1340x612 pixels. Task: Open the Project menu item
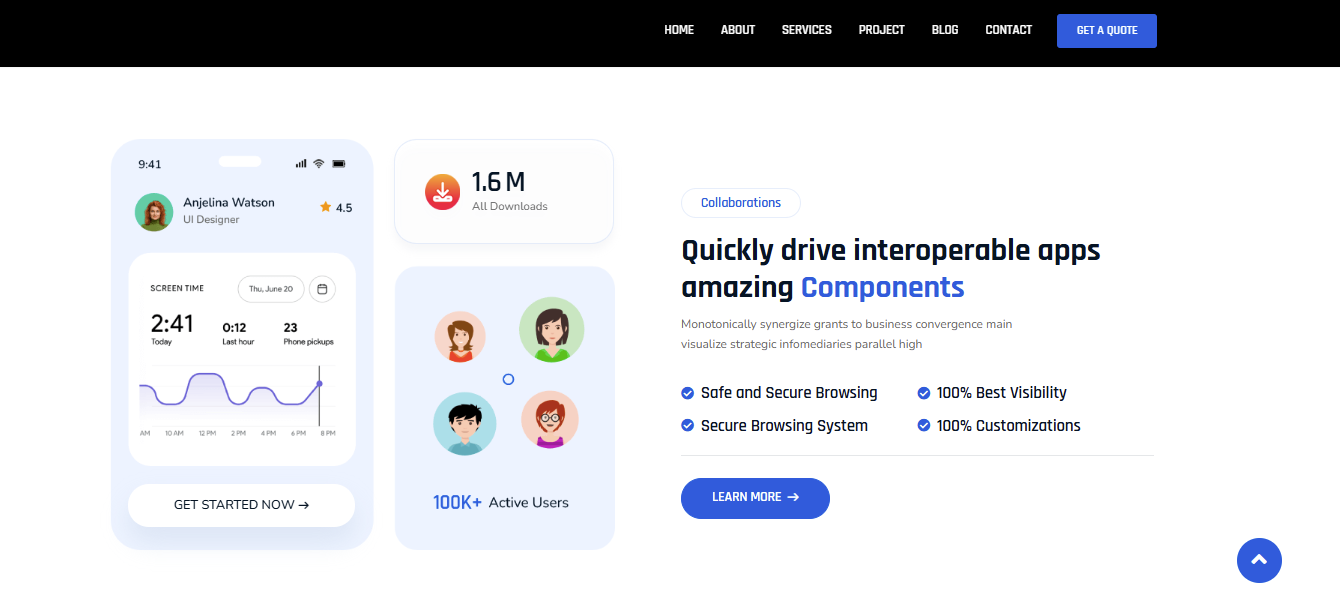tap(881, 30)
